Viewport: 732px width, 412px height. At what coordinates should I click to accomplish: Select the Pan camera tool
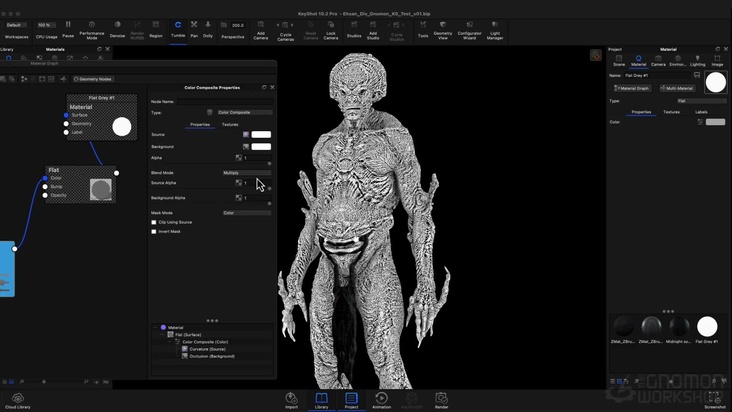pyautogui.click(x=194, y=29)
